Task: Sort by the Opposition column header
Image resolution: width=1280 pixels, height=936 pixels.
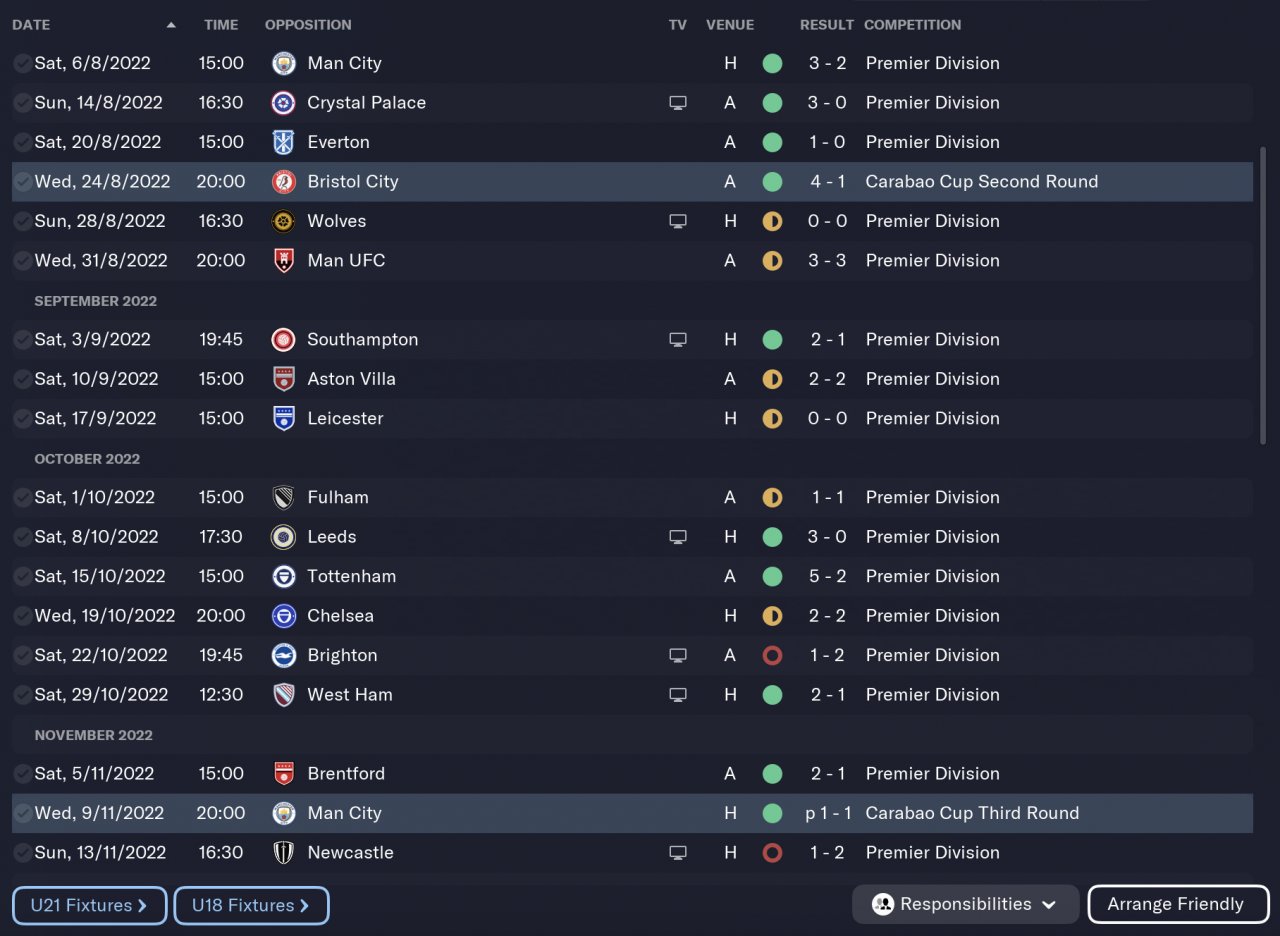Action: tap(308, 25)
